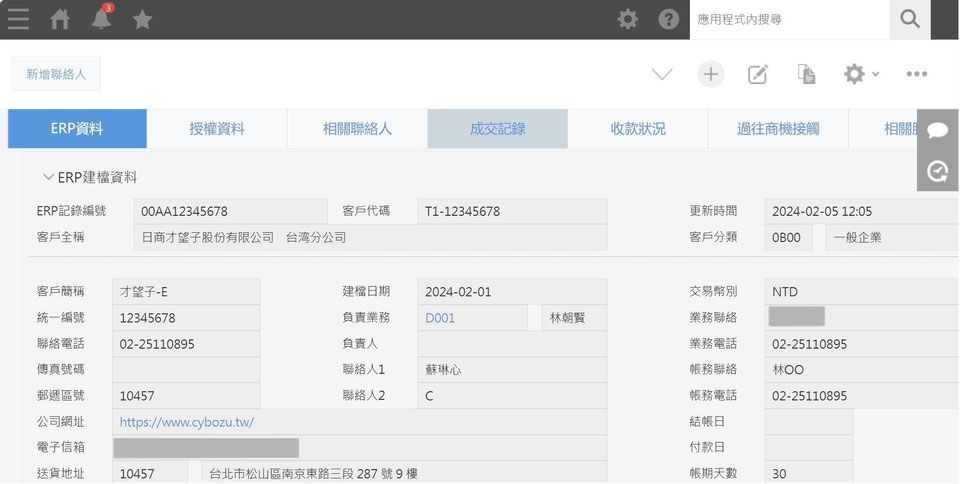Click the 送貨地址 street address field

(x=404, y=473)
